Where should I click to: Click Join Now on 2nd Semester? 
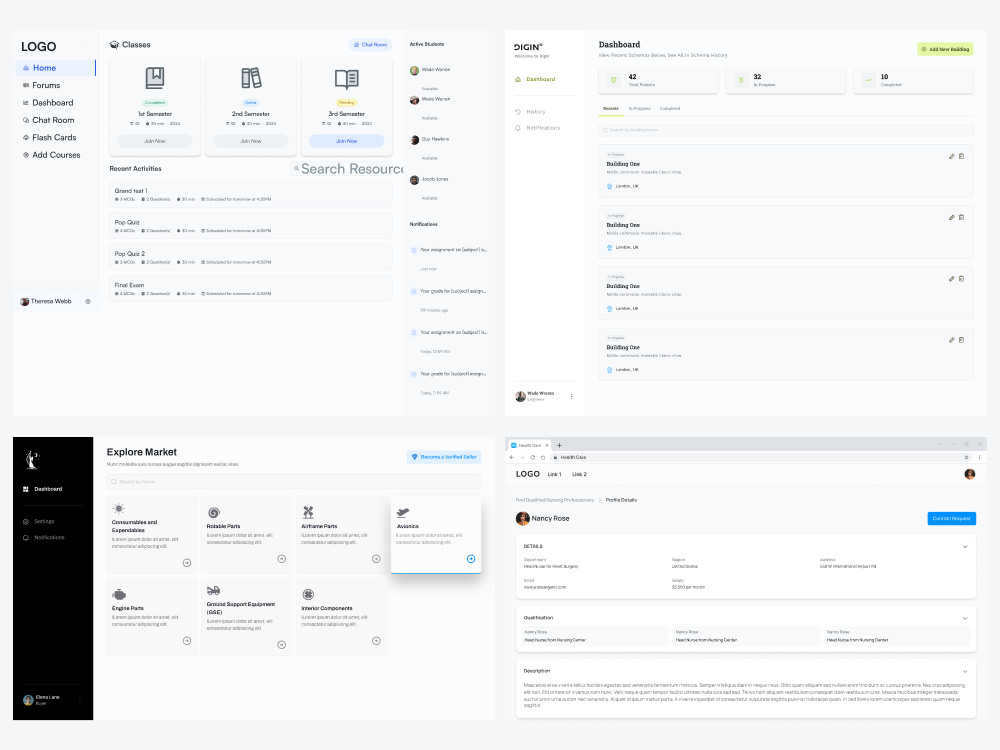251,141
